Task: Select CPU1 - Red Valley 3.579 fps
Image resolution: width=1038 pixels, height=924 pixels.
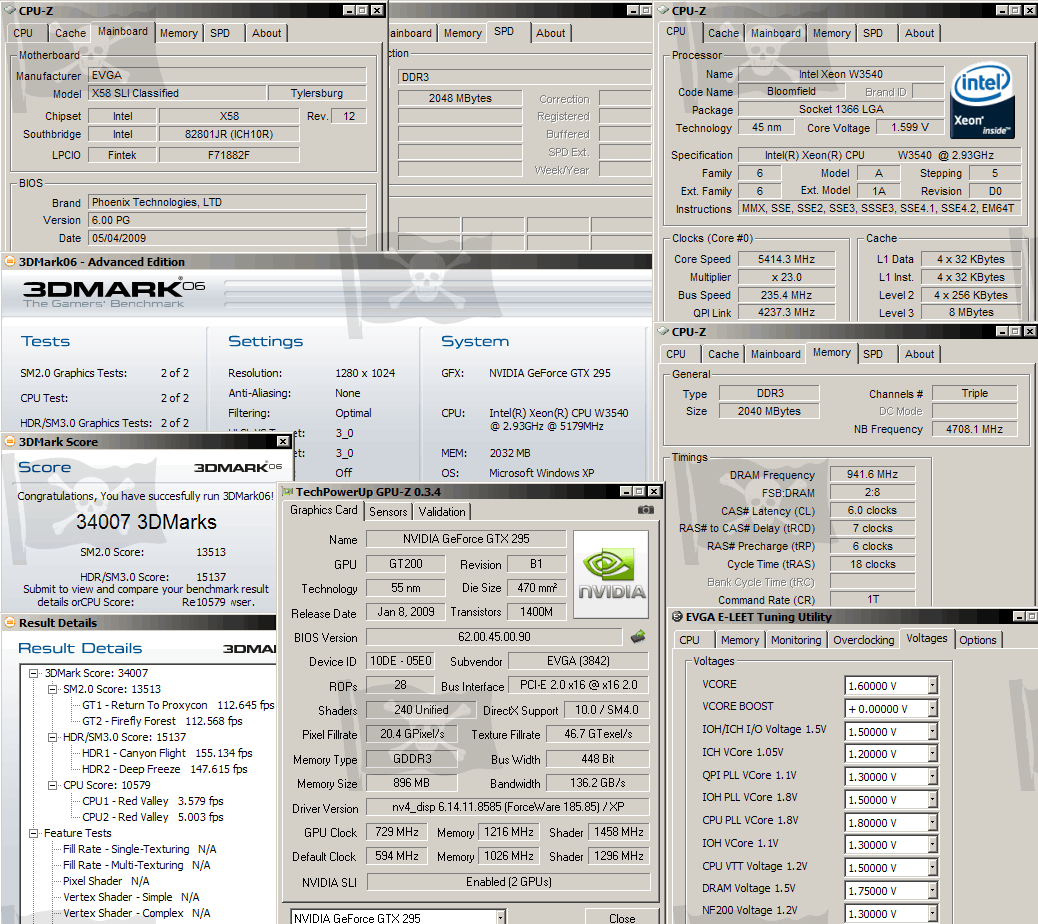Action: click(153, 801)
